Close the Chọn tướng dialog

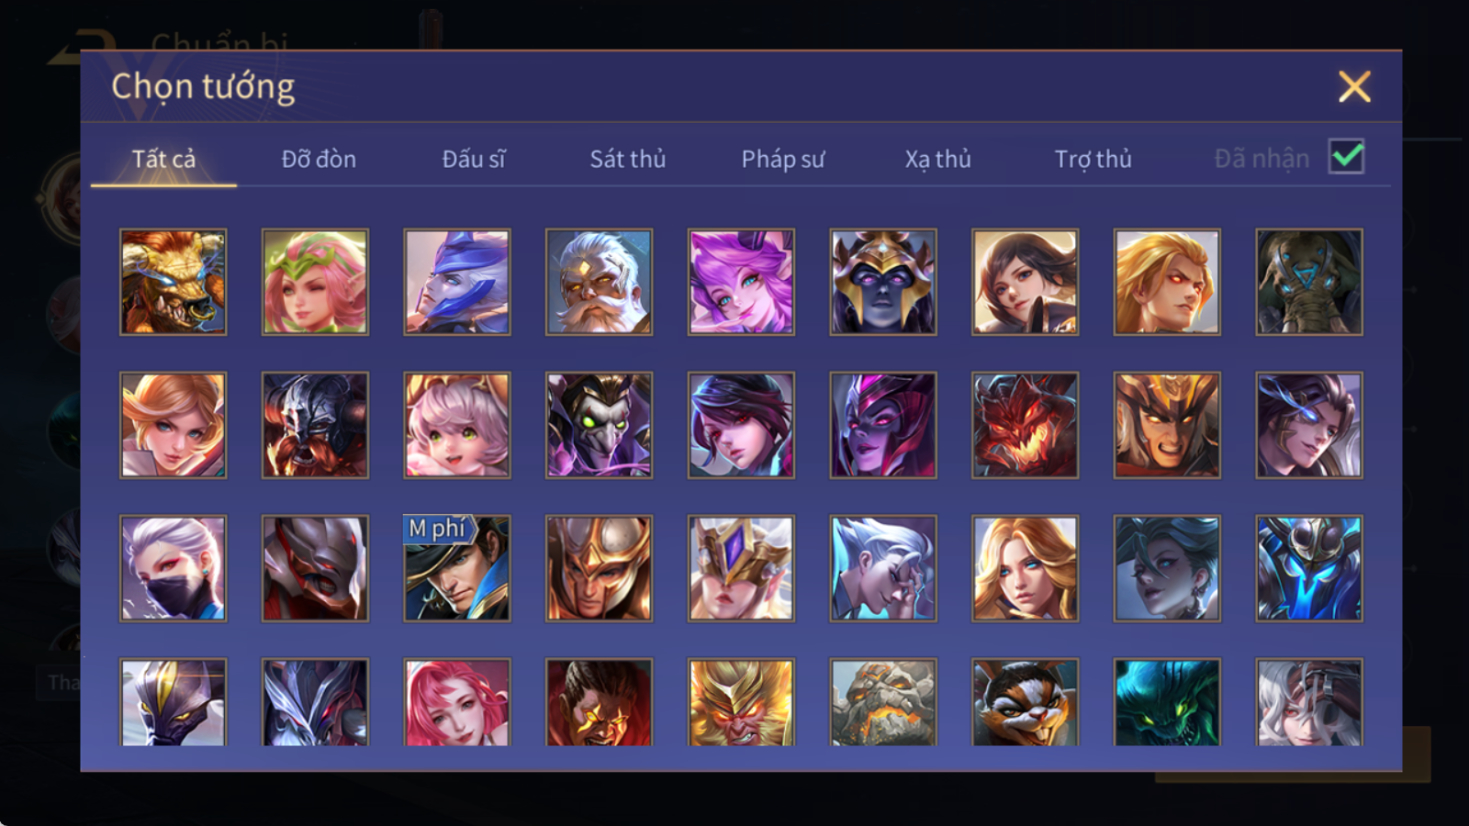click(x=1355, y=87)
